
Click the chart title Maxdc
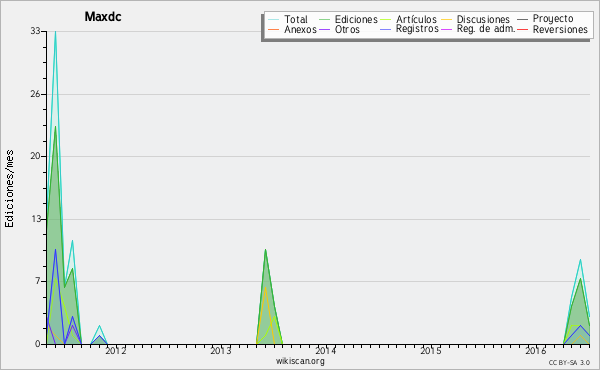pos(103,17)
